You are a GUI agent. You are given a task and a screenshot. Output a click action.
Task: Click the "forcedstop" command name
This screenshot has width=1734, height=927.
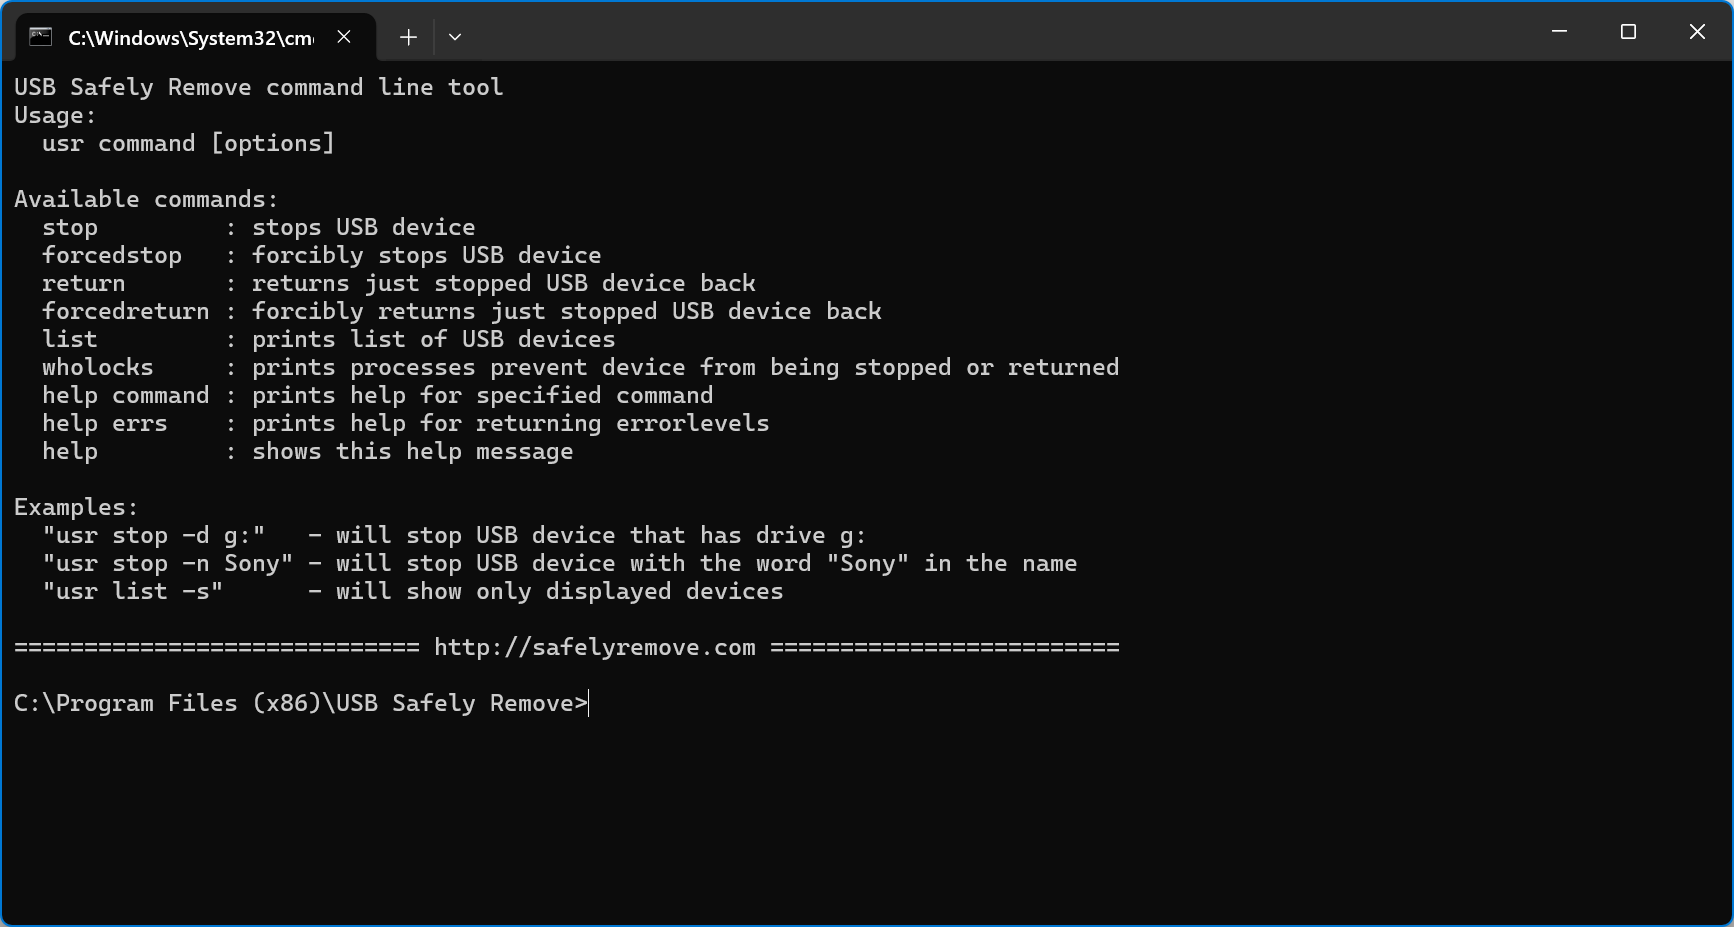point(112,256)
